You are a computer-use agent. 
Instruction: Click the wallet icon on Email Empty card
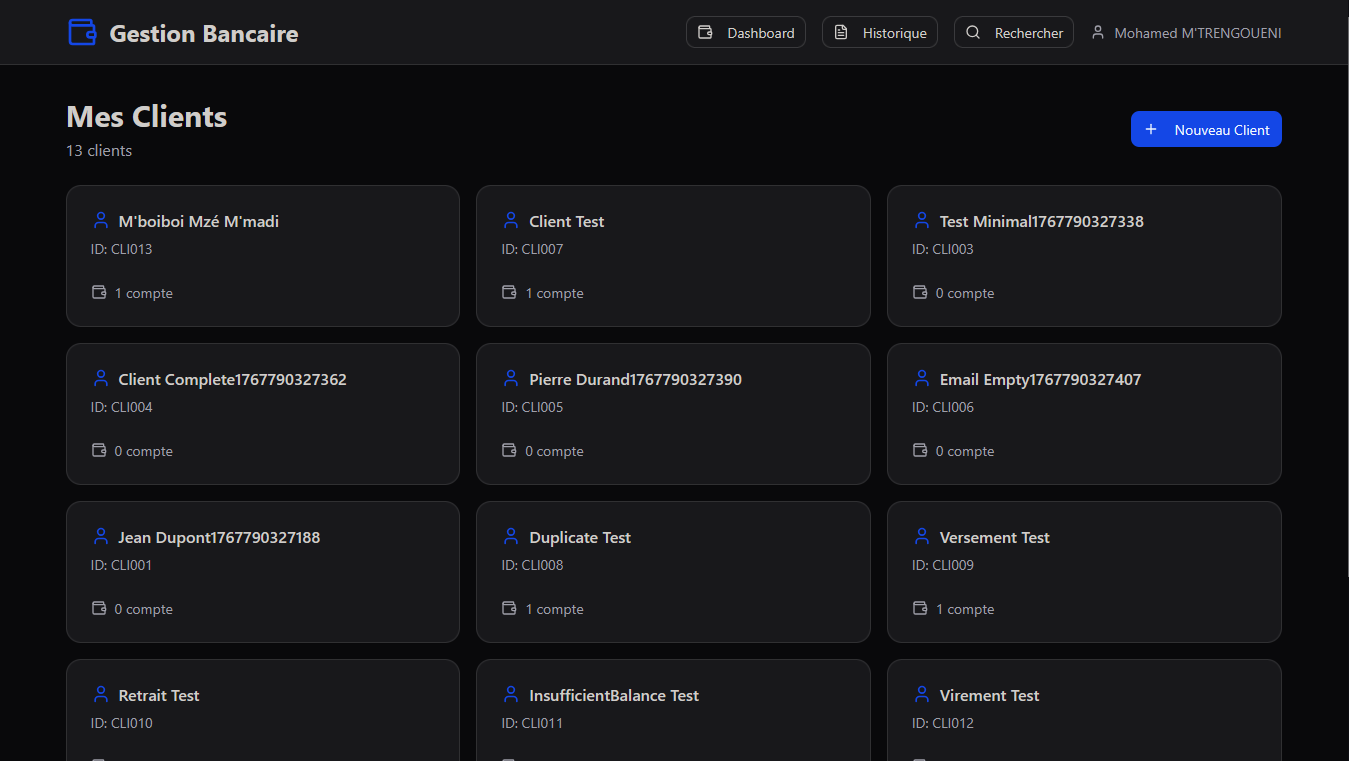tap(921, 451)
